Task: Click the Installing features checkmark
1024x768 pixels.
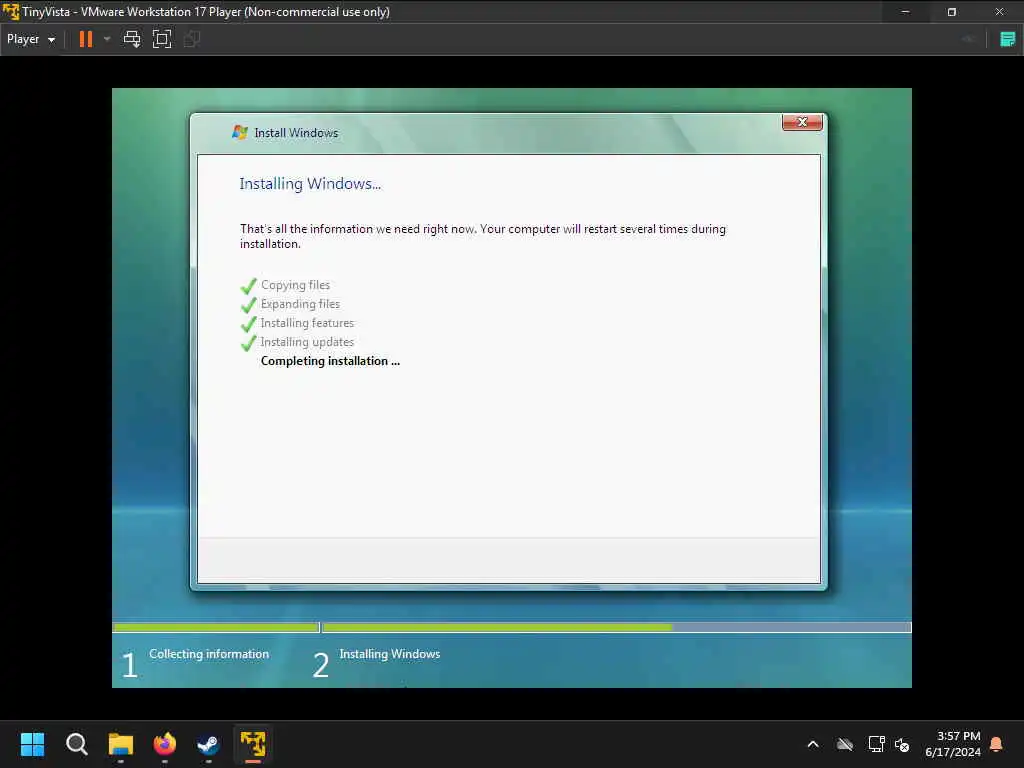Action: pos(248,324)
